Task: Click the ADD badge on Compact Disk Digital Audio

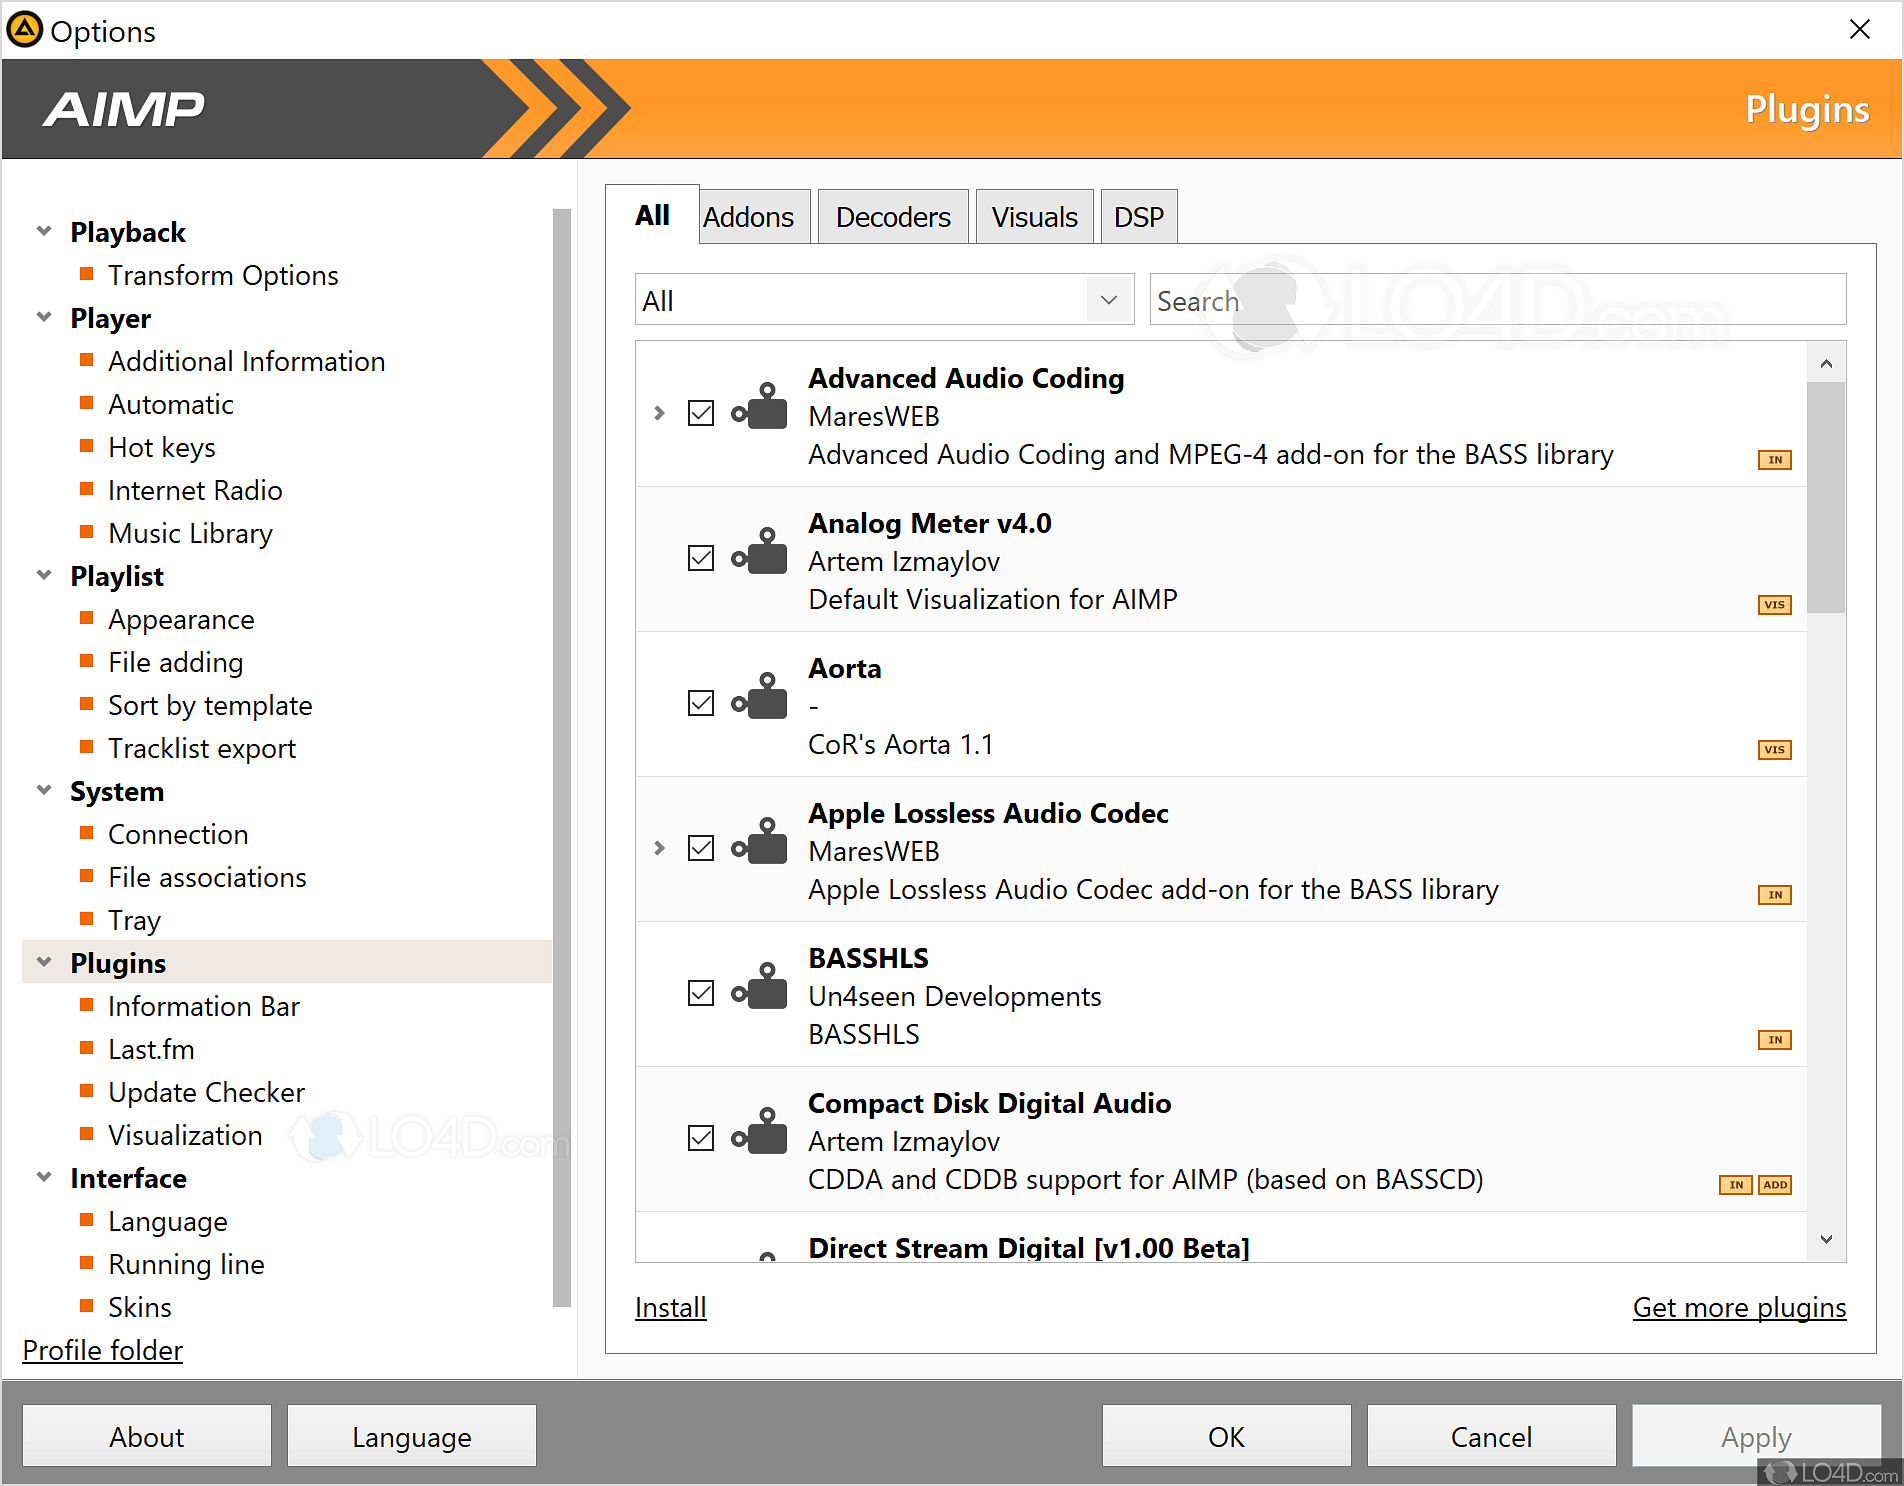Action: coord(1775,1185)
